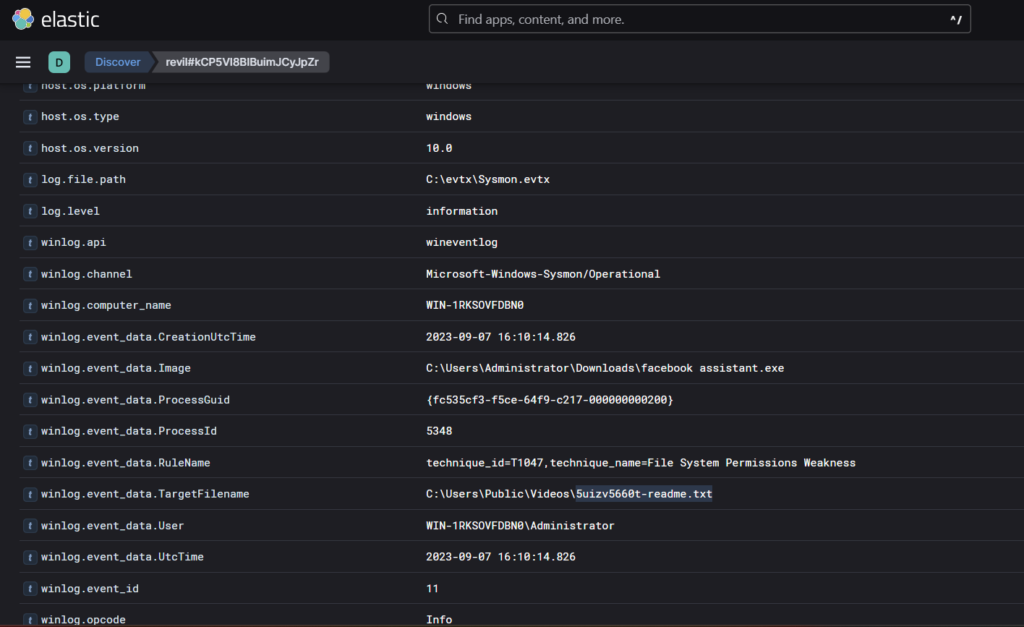Click the keyboard shortcut hint in search bar
Viewport: 1024px width, 627px height.
[x=955, y=19]
